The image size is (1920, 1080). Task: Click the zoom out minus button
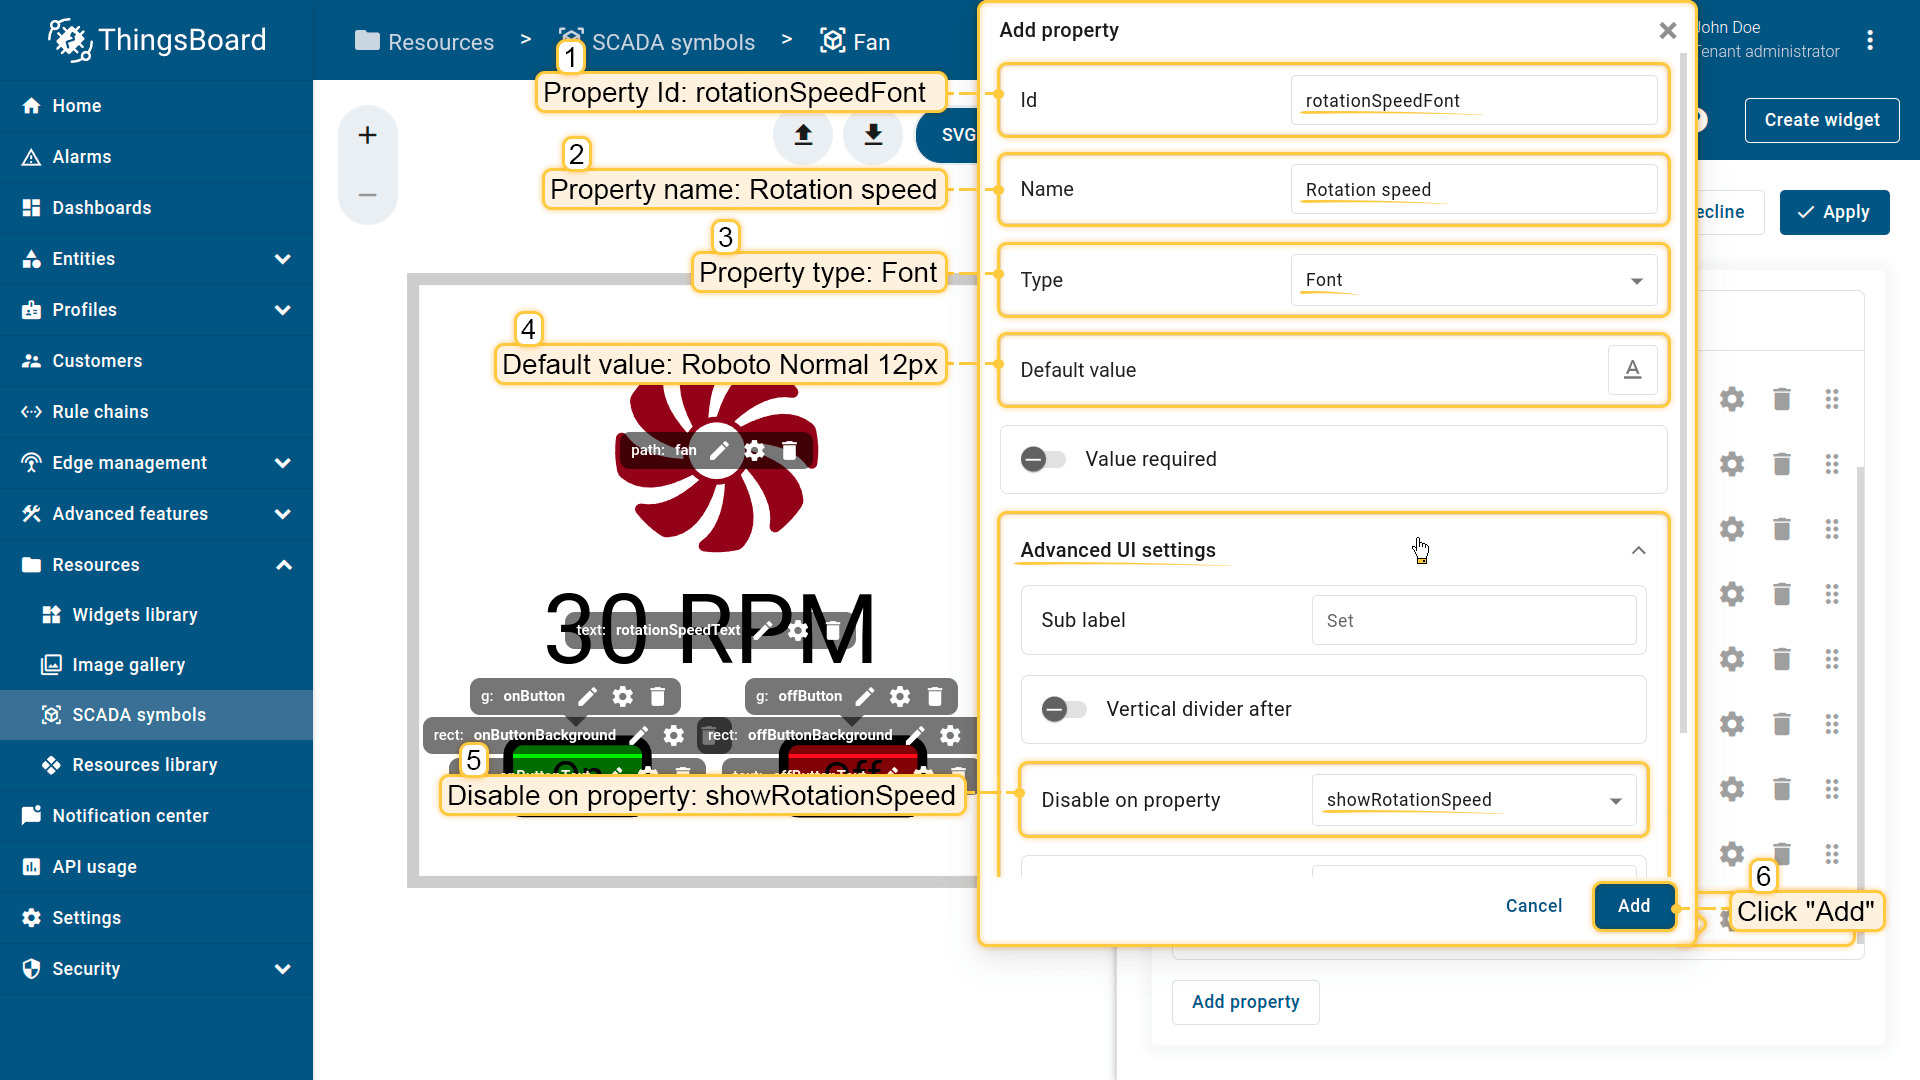click(x=368, y=195)
